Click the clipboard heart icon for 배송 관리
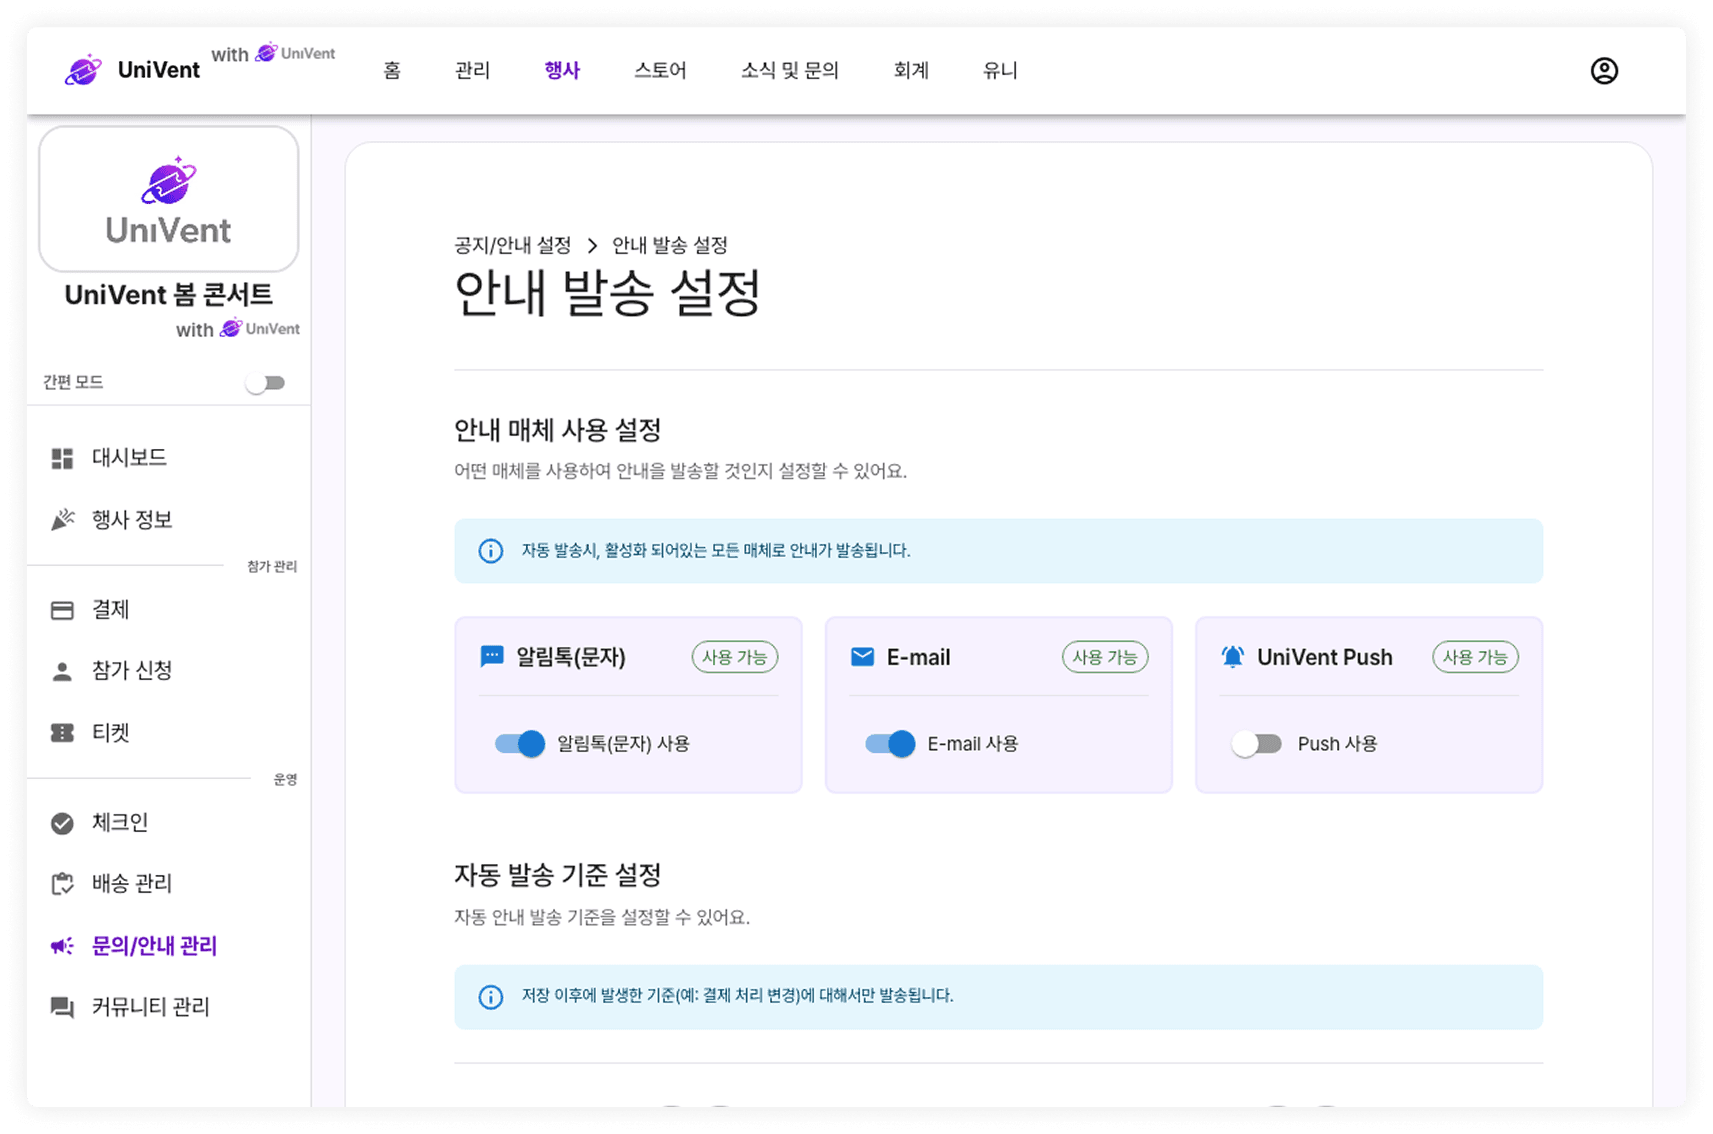 point(62,884)
